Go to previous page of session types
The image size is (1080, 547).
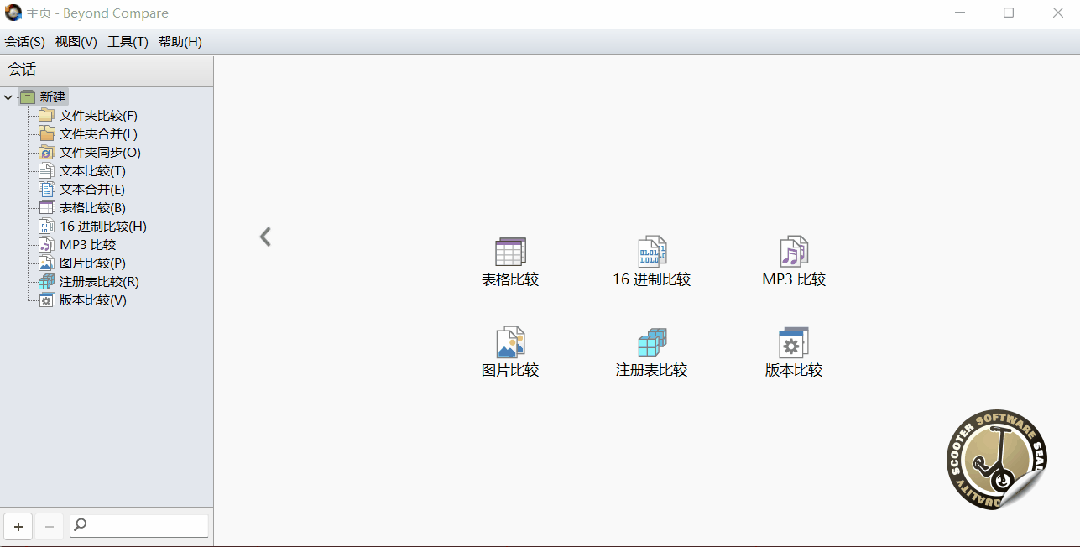click(265, 237)
